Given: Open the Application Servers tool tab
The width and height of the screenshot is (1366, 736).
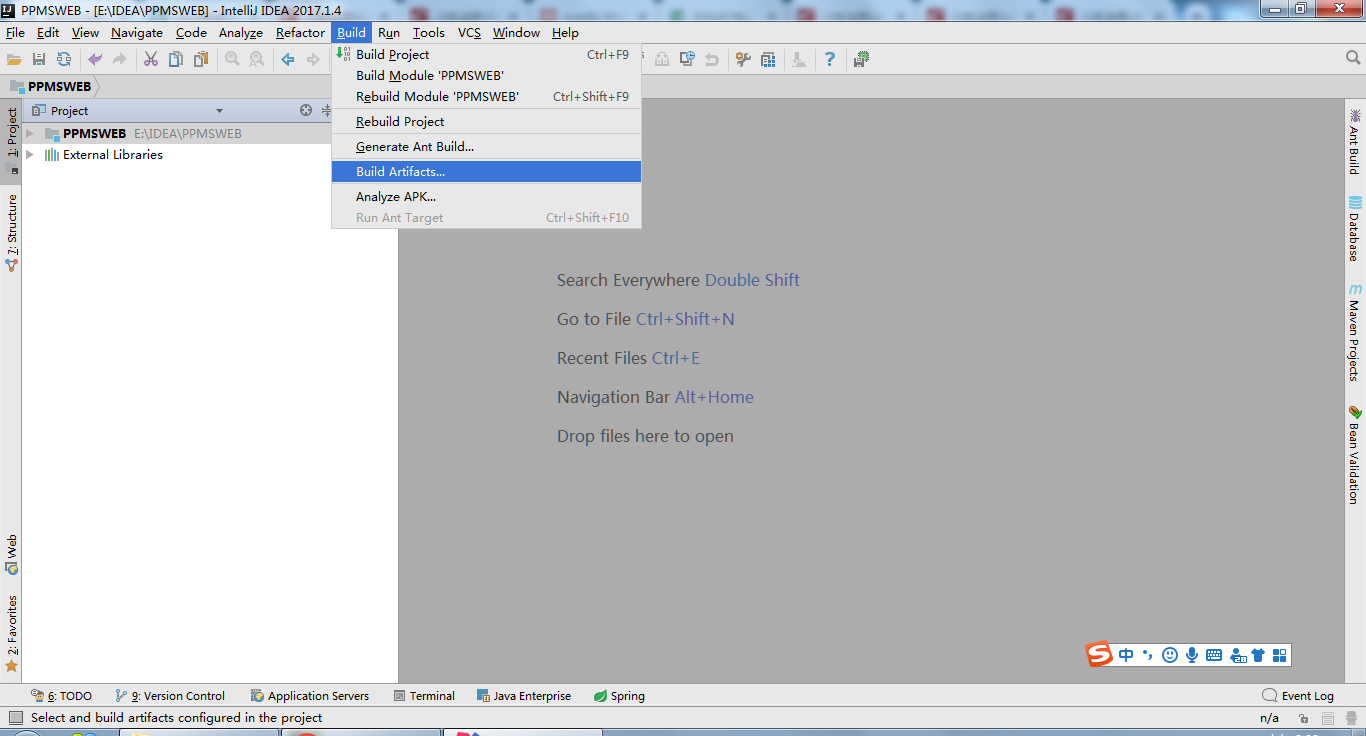Looking at the screenshot, I should pos(310,696).
